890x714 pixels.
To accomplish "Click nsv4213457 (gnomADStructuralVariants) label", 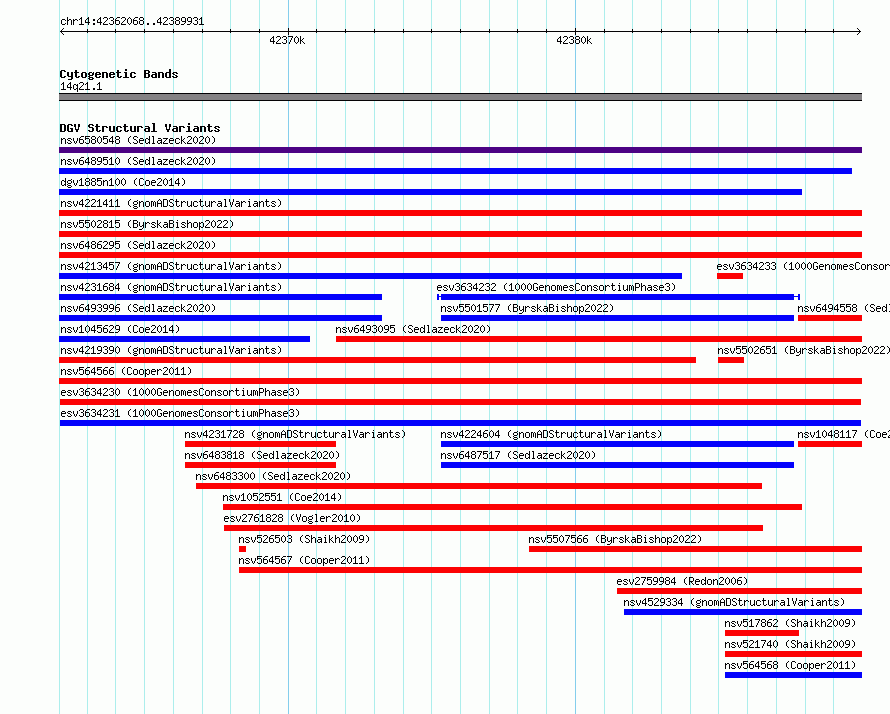I will click(171, 266).
